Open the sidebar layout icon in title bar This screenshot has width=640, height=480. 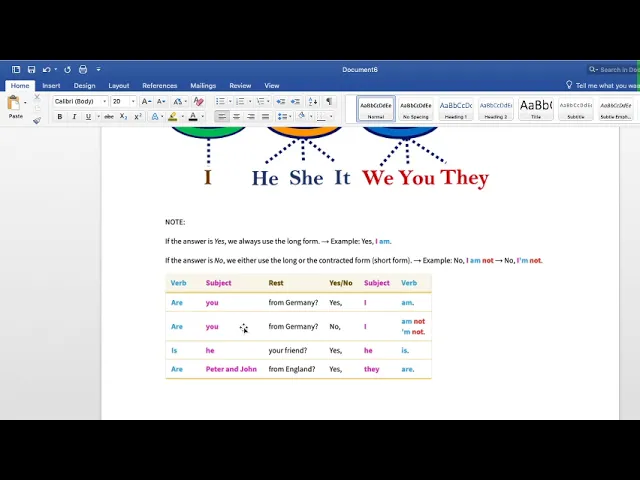(16, 69)
